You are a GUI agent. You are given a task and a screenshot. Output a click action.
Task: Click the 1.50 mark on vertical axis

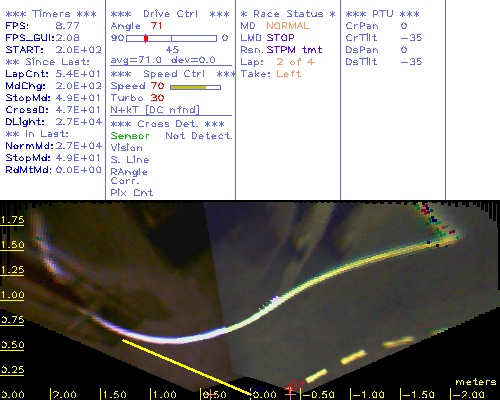coord(12,245)
